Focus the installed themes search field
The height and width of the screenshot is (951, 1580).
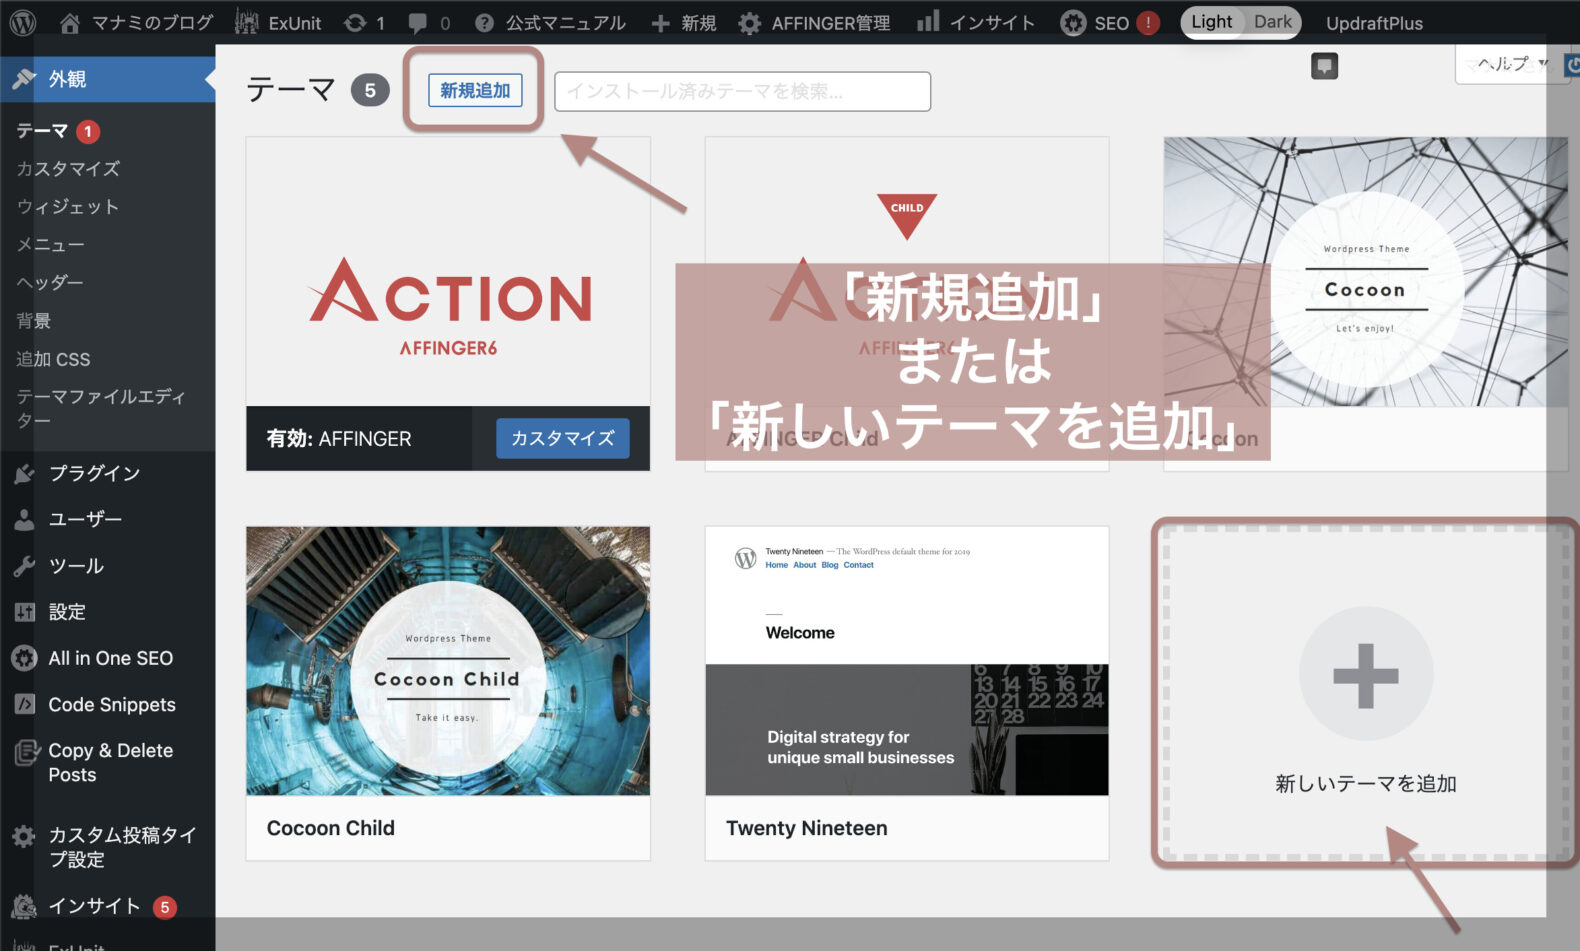pyautogui.click(x=742, y=91)
